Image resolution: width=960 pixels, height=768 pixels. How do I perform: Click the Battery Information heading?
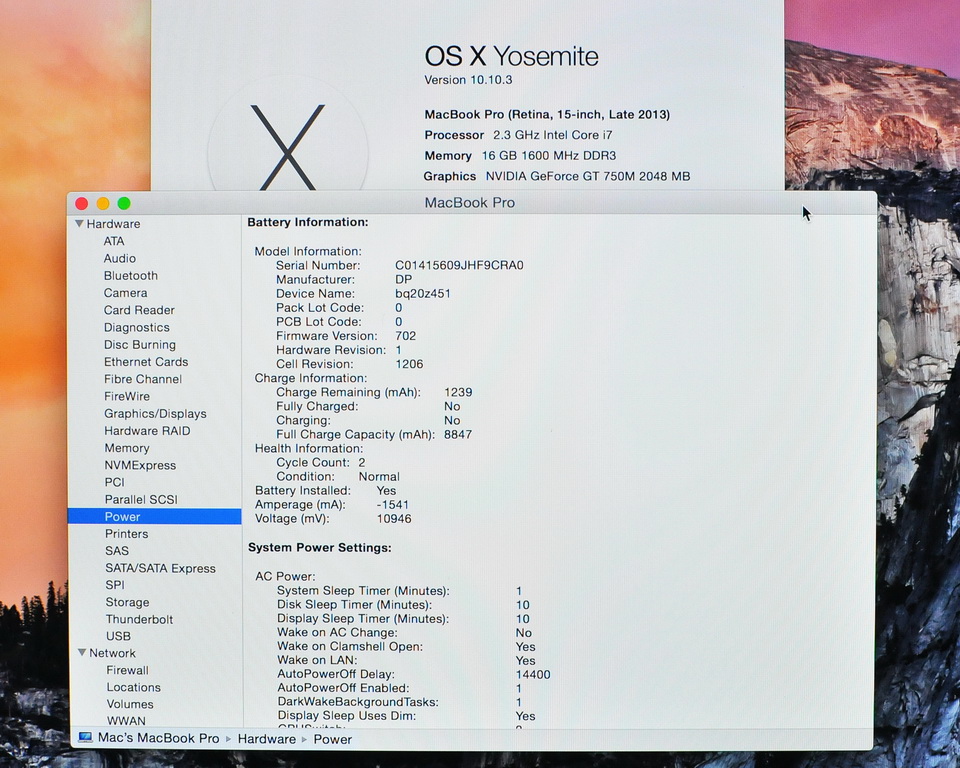pos(308,222)
